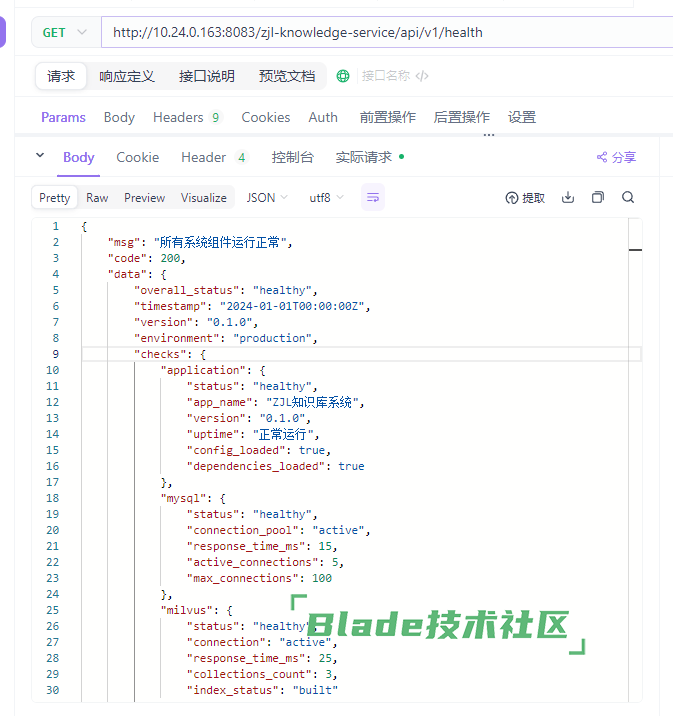This screenshot has height=716, width=673.
Task: Select the Pretty view mode
Action: [54, 198]
